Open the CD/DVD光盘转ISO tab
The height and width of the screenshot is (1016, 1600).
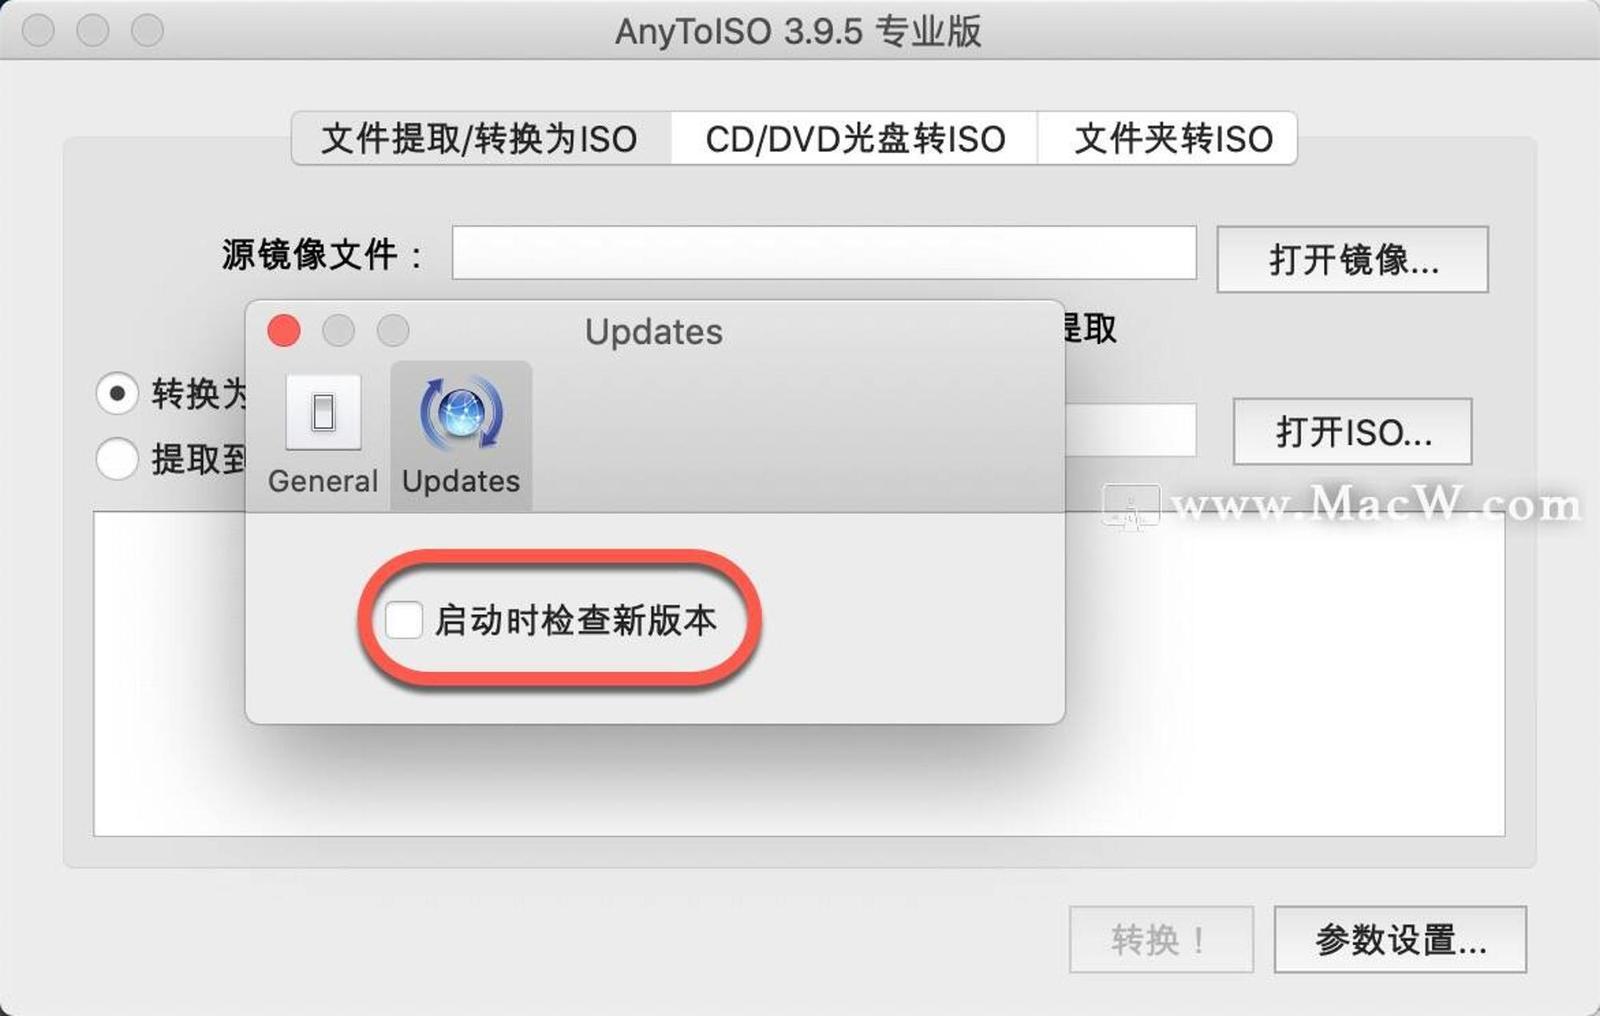[x=855, y=138]
